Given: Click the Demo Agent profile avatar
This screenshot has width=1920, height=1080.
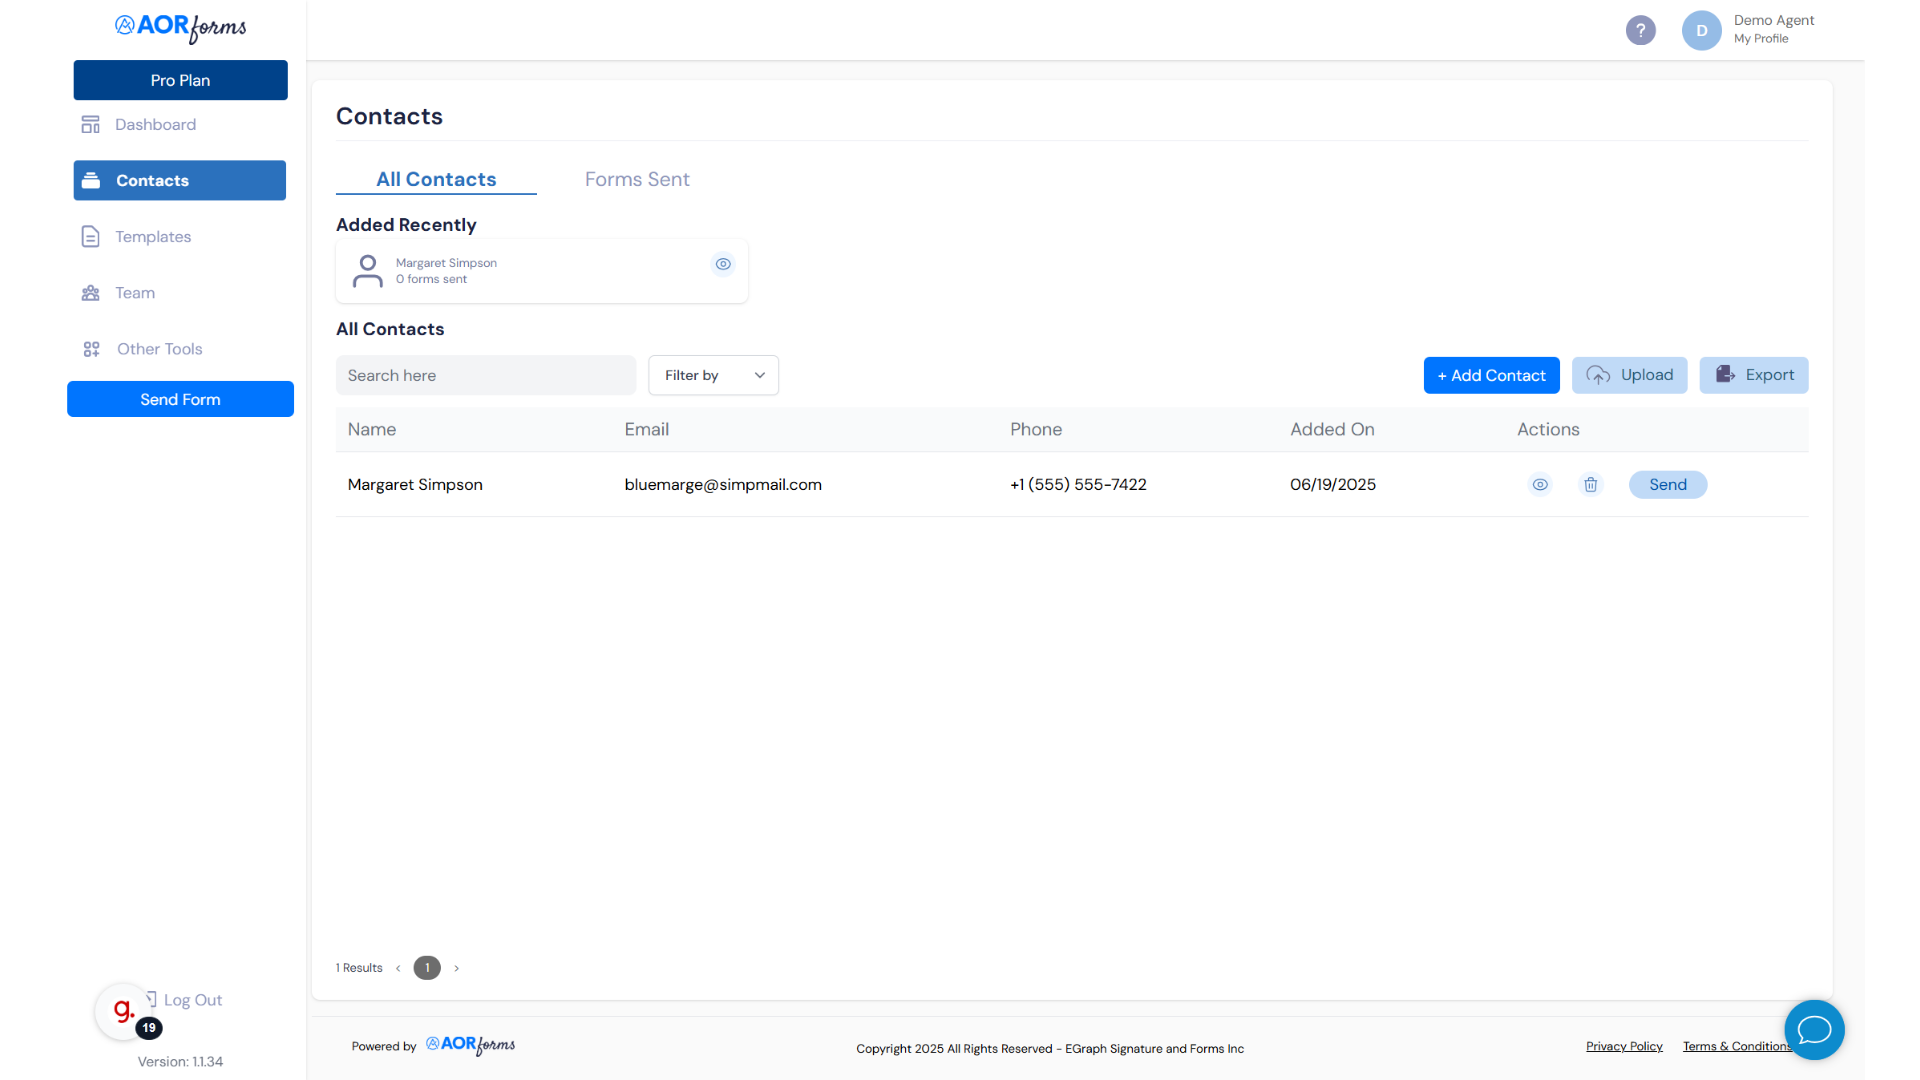Looking at the screenshot, I should pos(1701,30).
